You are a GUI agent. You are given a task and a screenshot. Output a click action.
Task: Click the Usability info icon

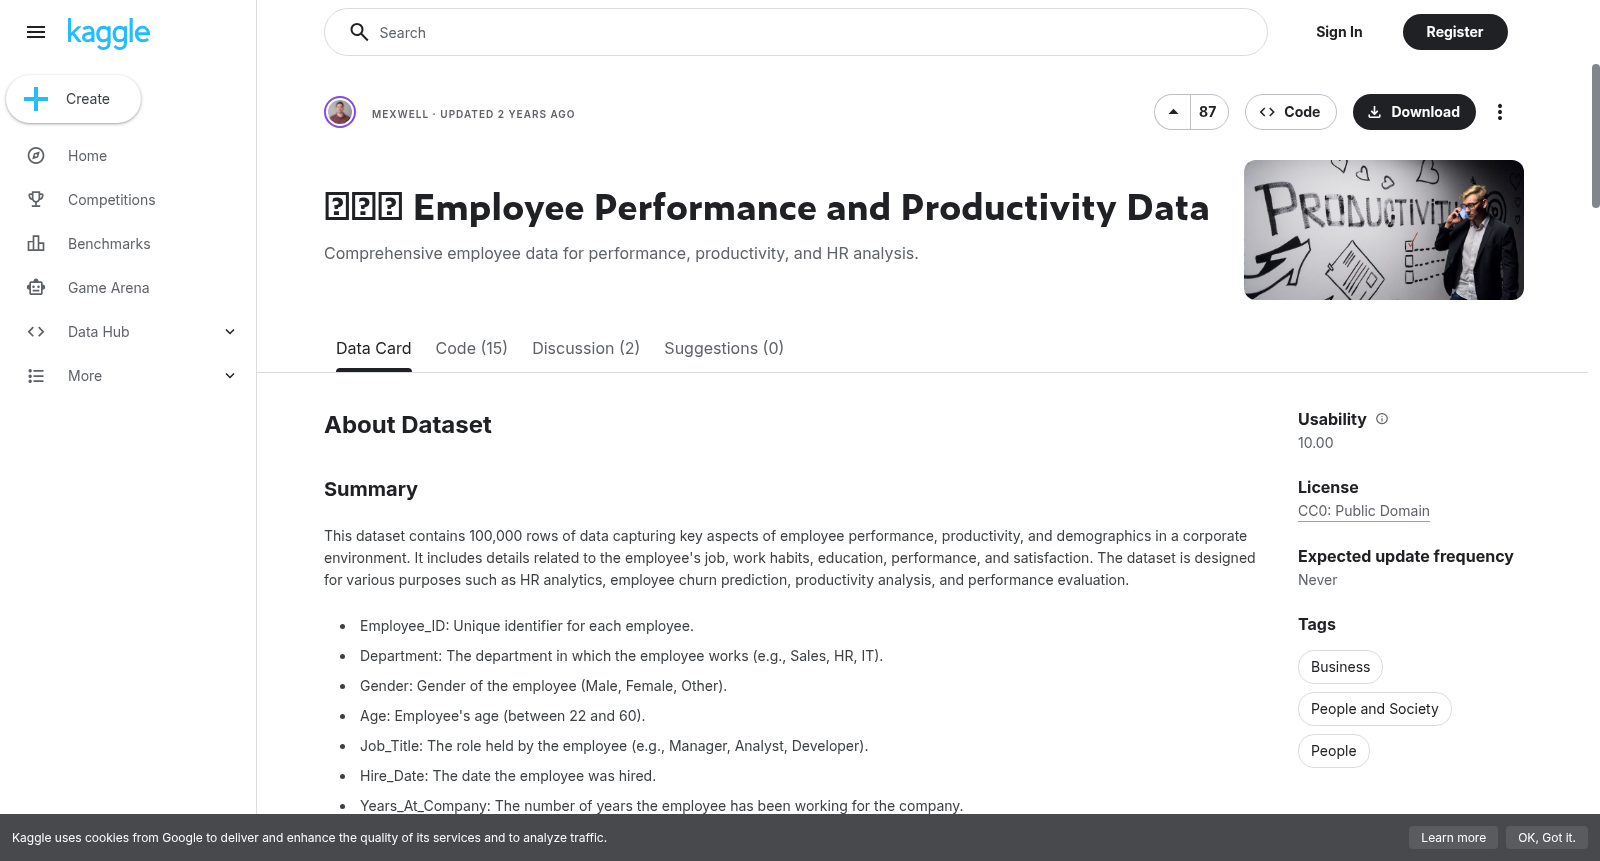(x=1382, y=419)
